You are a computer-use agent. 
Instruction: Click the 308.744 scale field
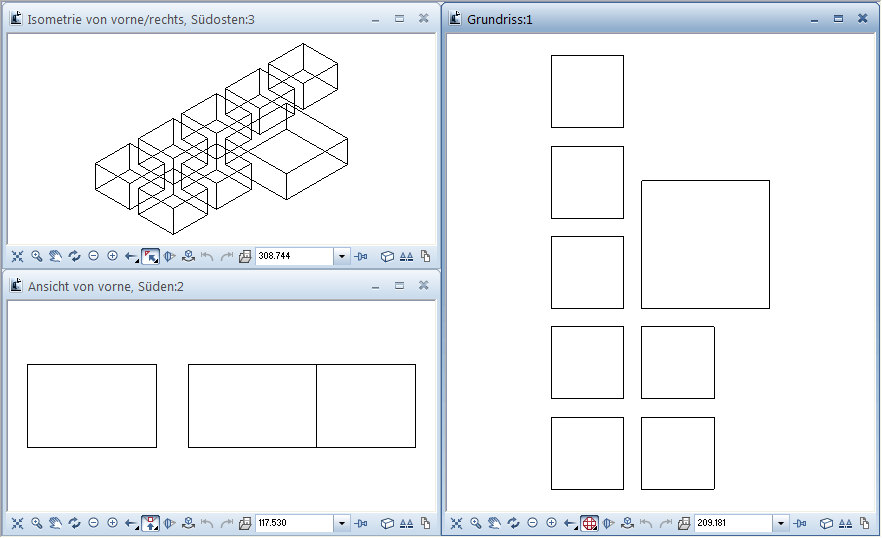tap(294, 256)
